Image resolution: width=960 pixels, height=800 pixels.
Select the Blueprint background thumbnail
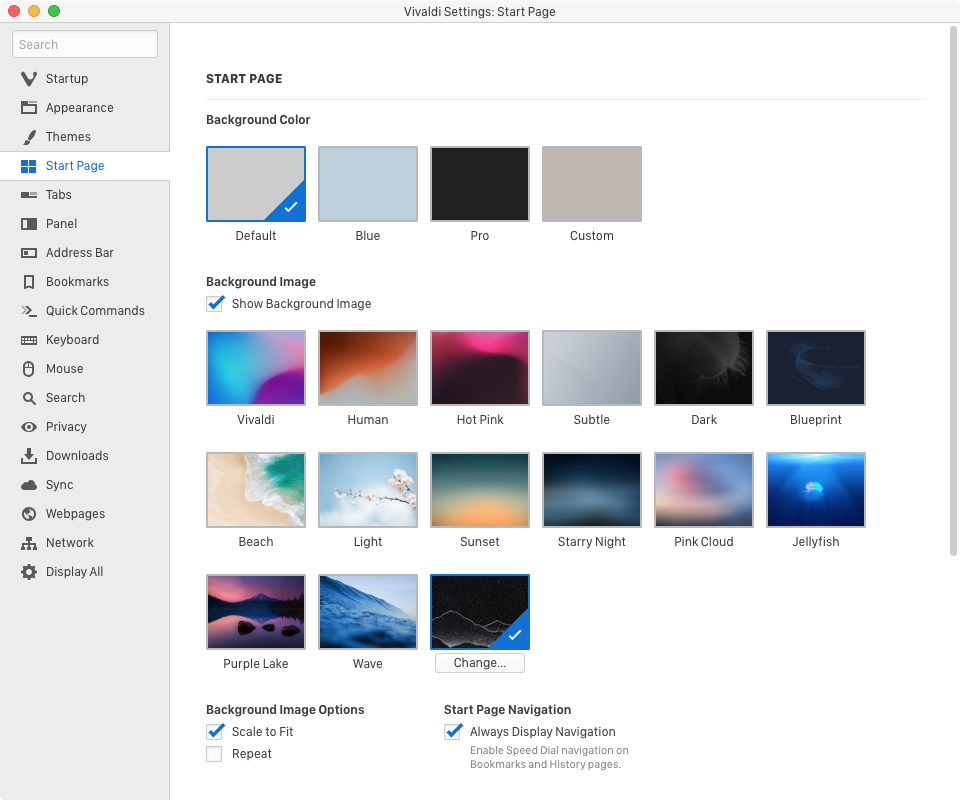click(816, 368)
